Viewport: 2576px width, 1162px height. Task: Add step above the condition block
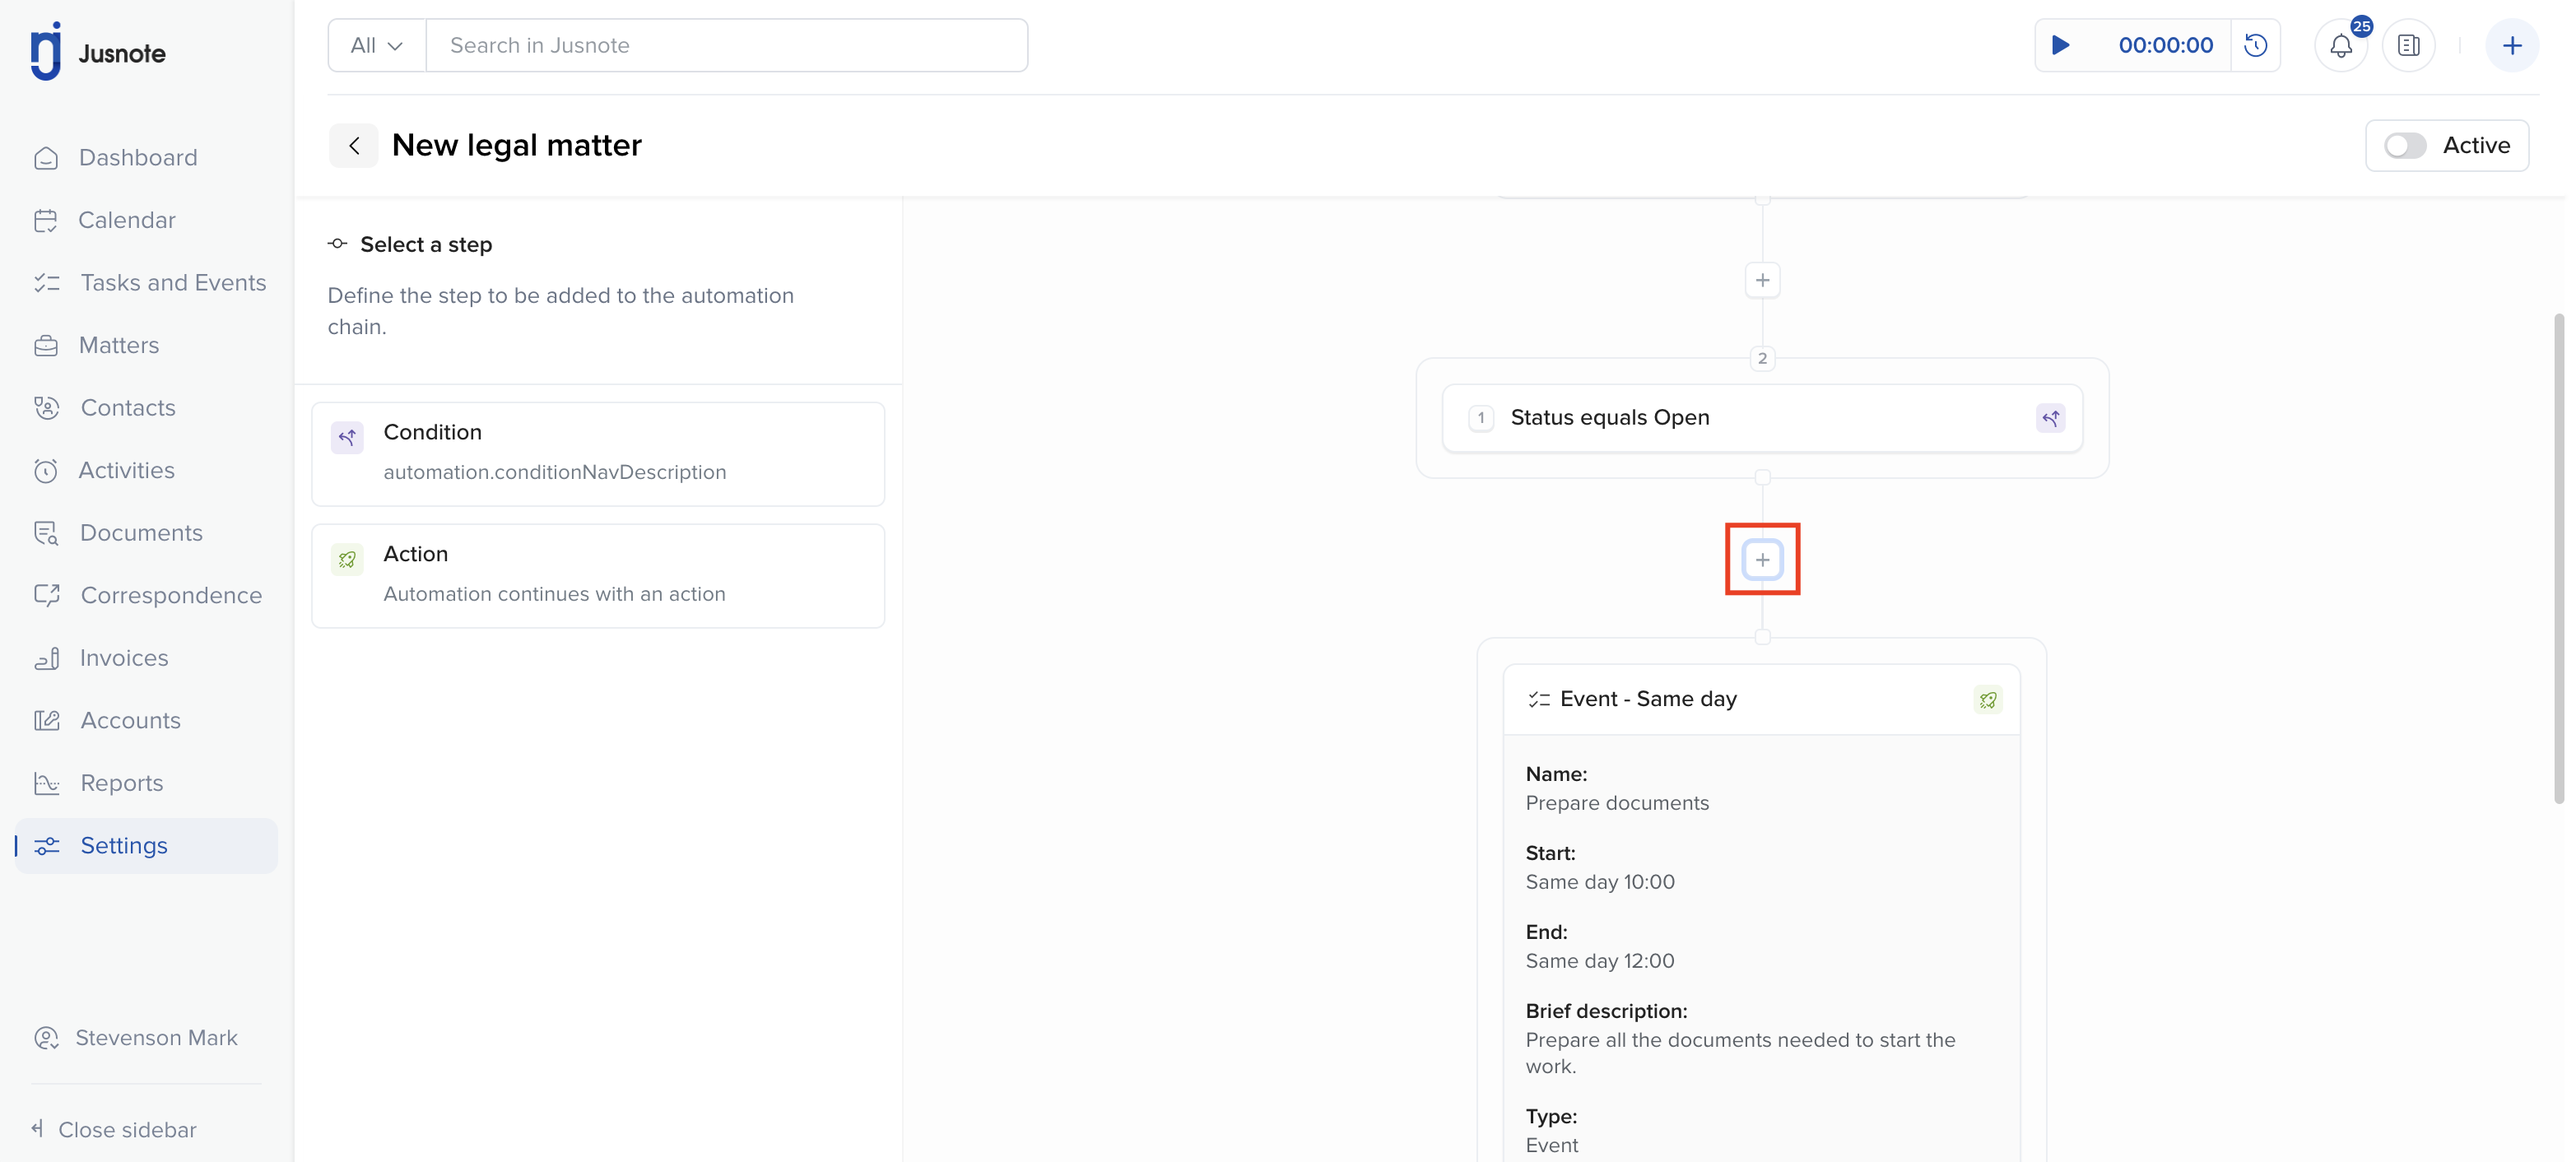(x=1762, y=280)
